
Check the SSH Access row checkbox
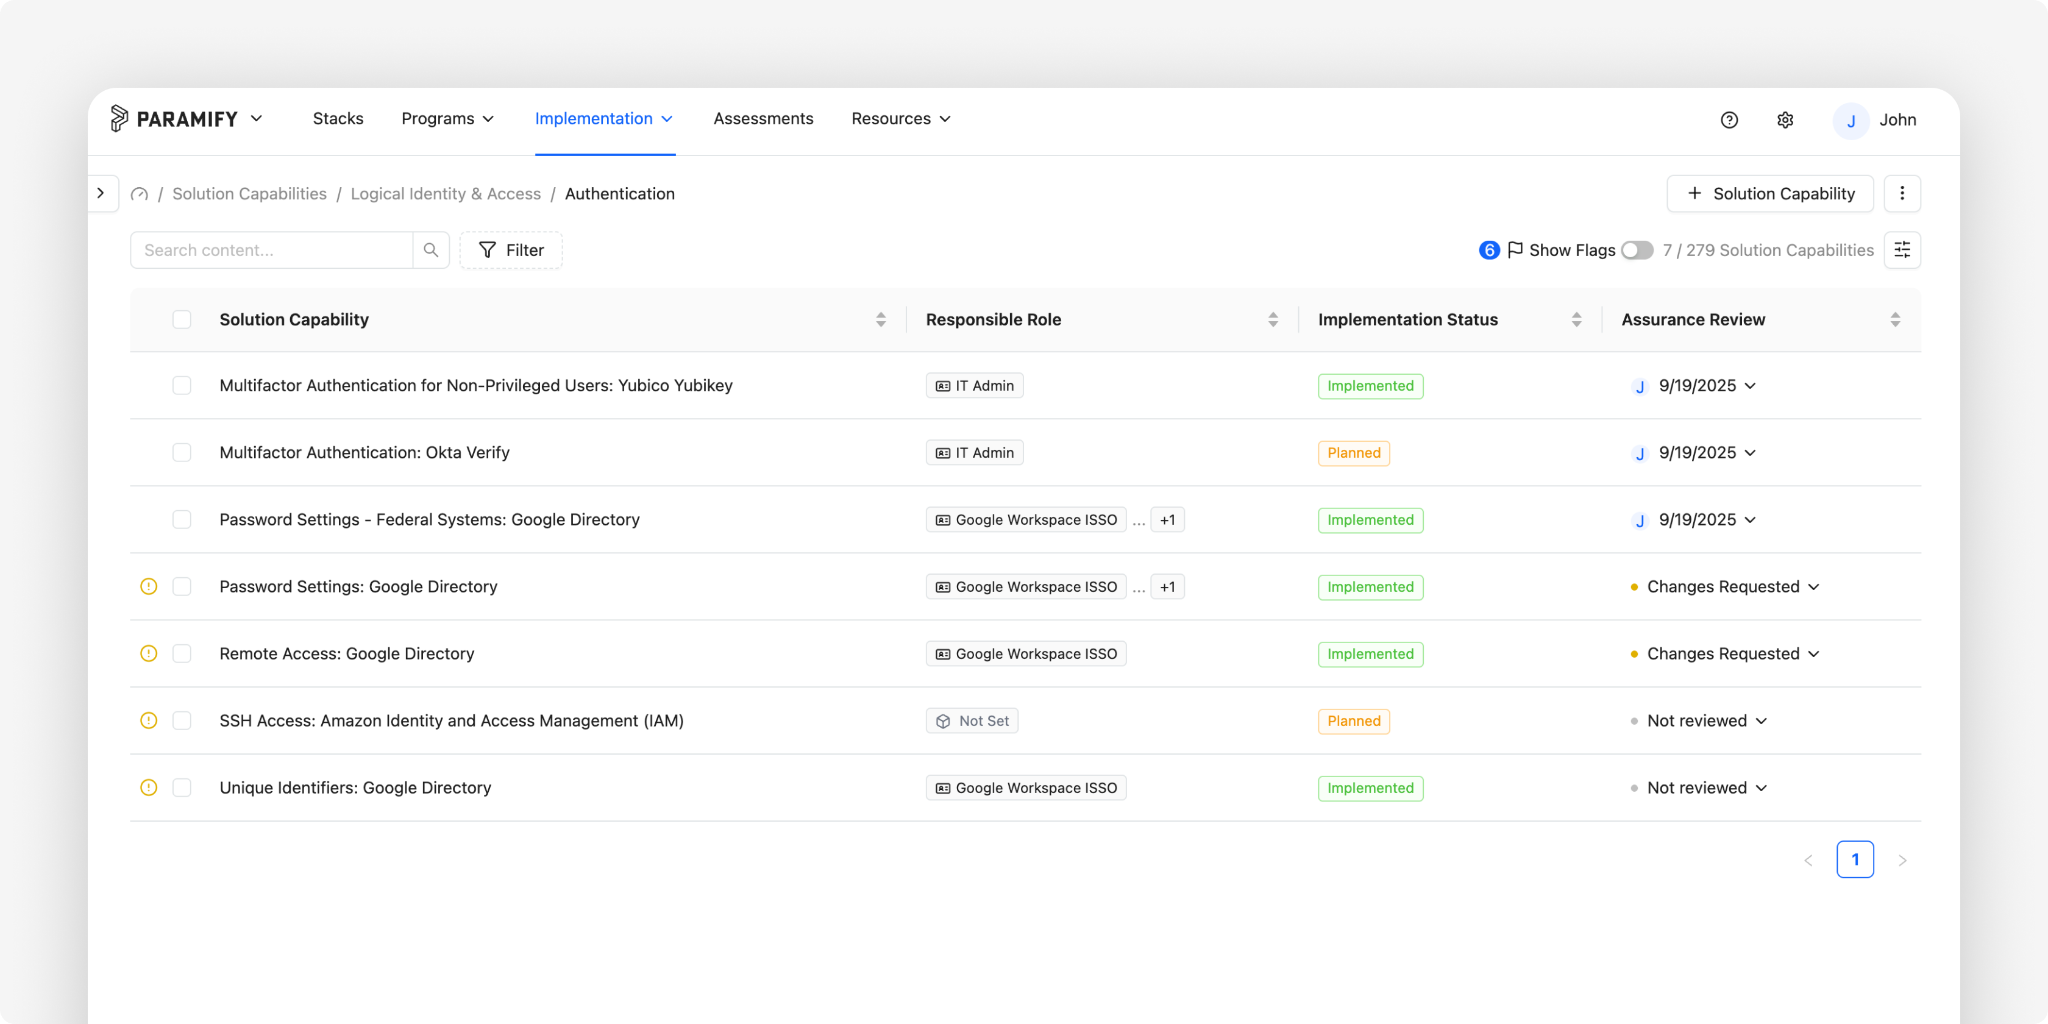[x=182, y=721]
